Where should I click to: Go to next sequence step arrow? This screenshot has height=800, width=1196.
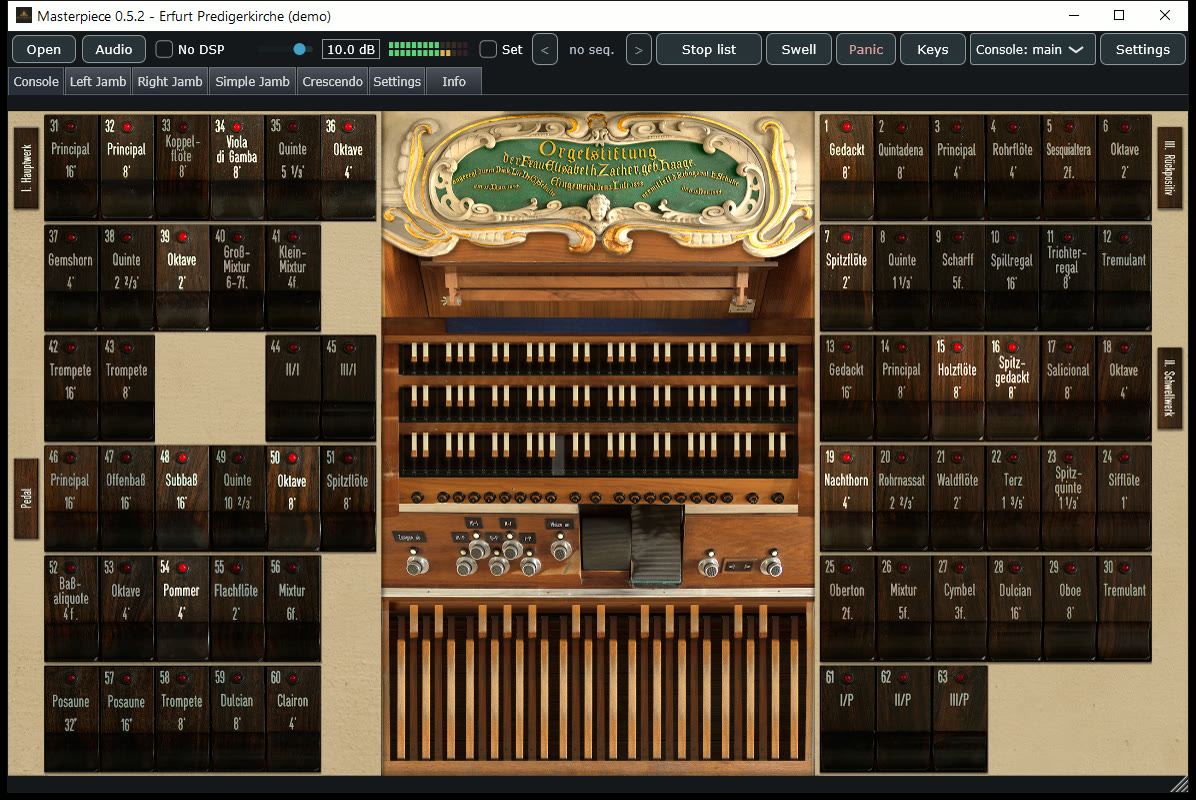pos(638,50)
